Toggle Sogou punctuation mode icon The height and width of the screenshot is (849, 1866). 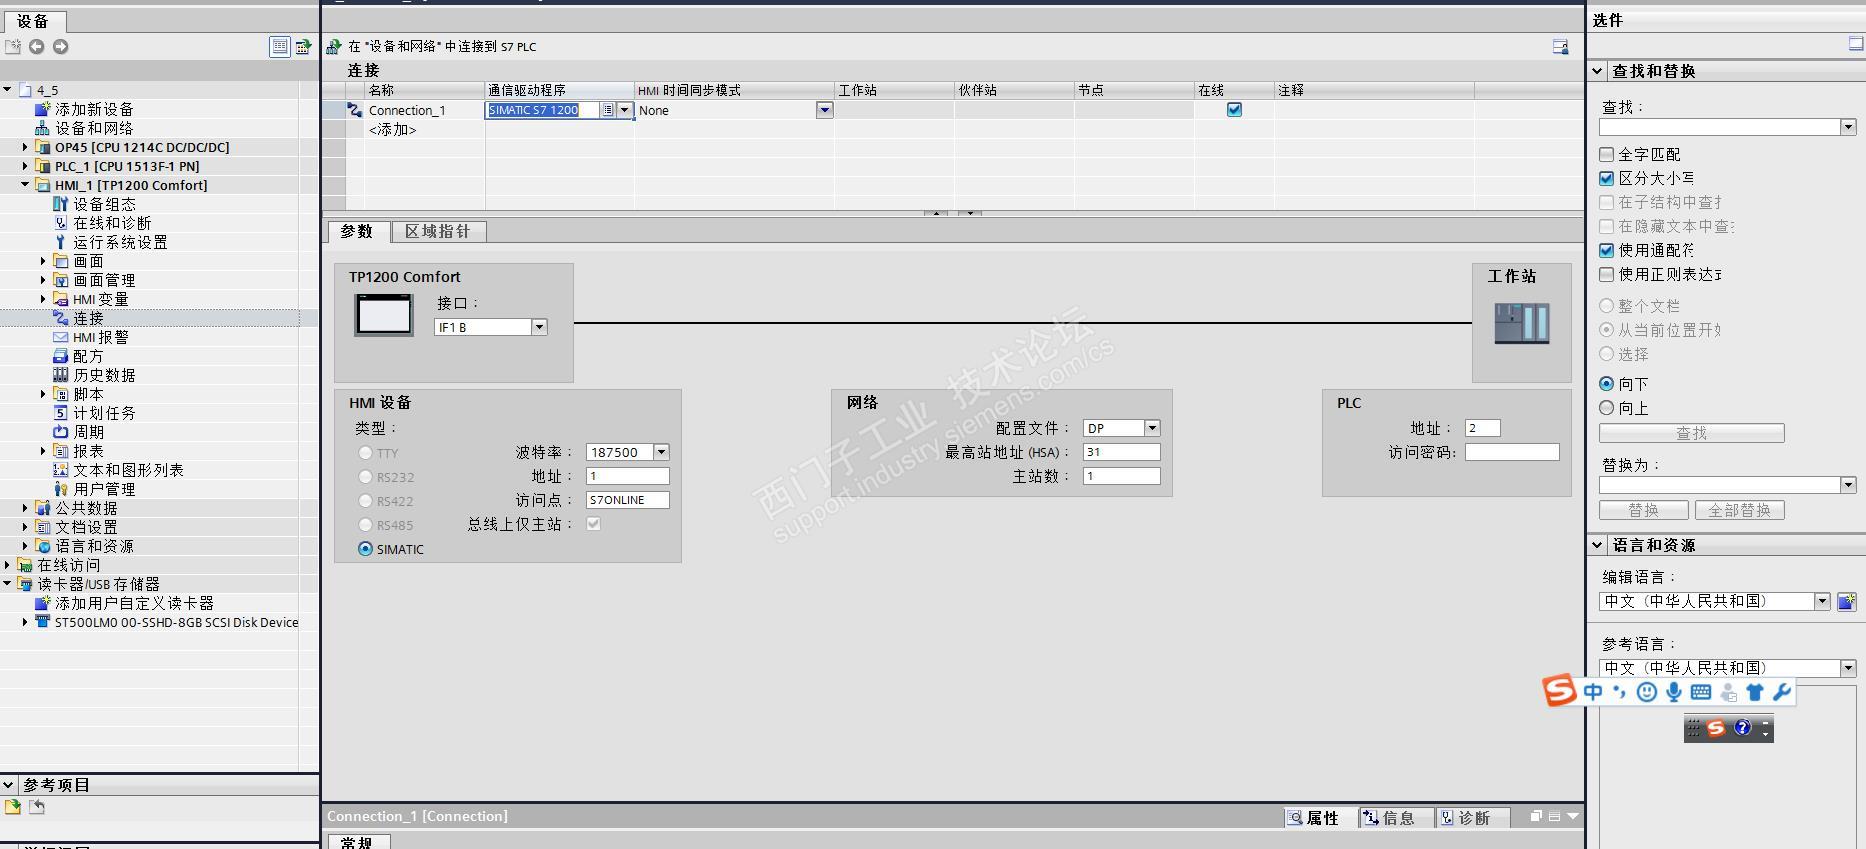click(1620, 692)
